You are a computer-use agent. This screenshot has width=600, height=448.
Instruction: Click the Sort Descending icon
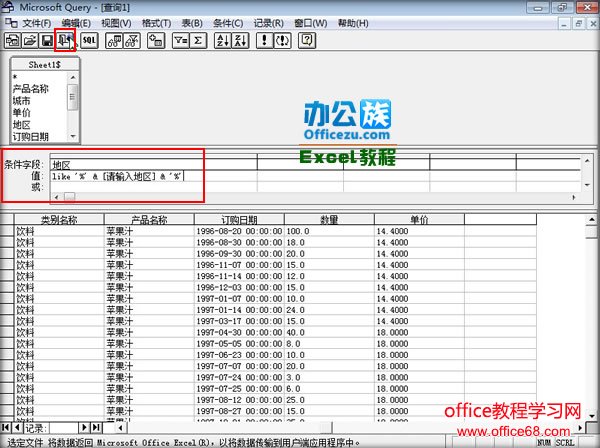point(241,41)
